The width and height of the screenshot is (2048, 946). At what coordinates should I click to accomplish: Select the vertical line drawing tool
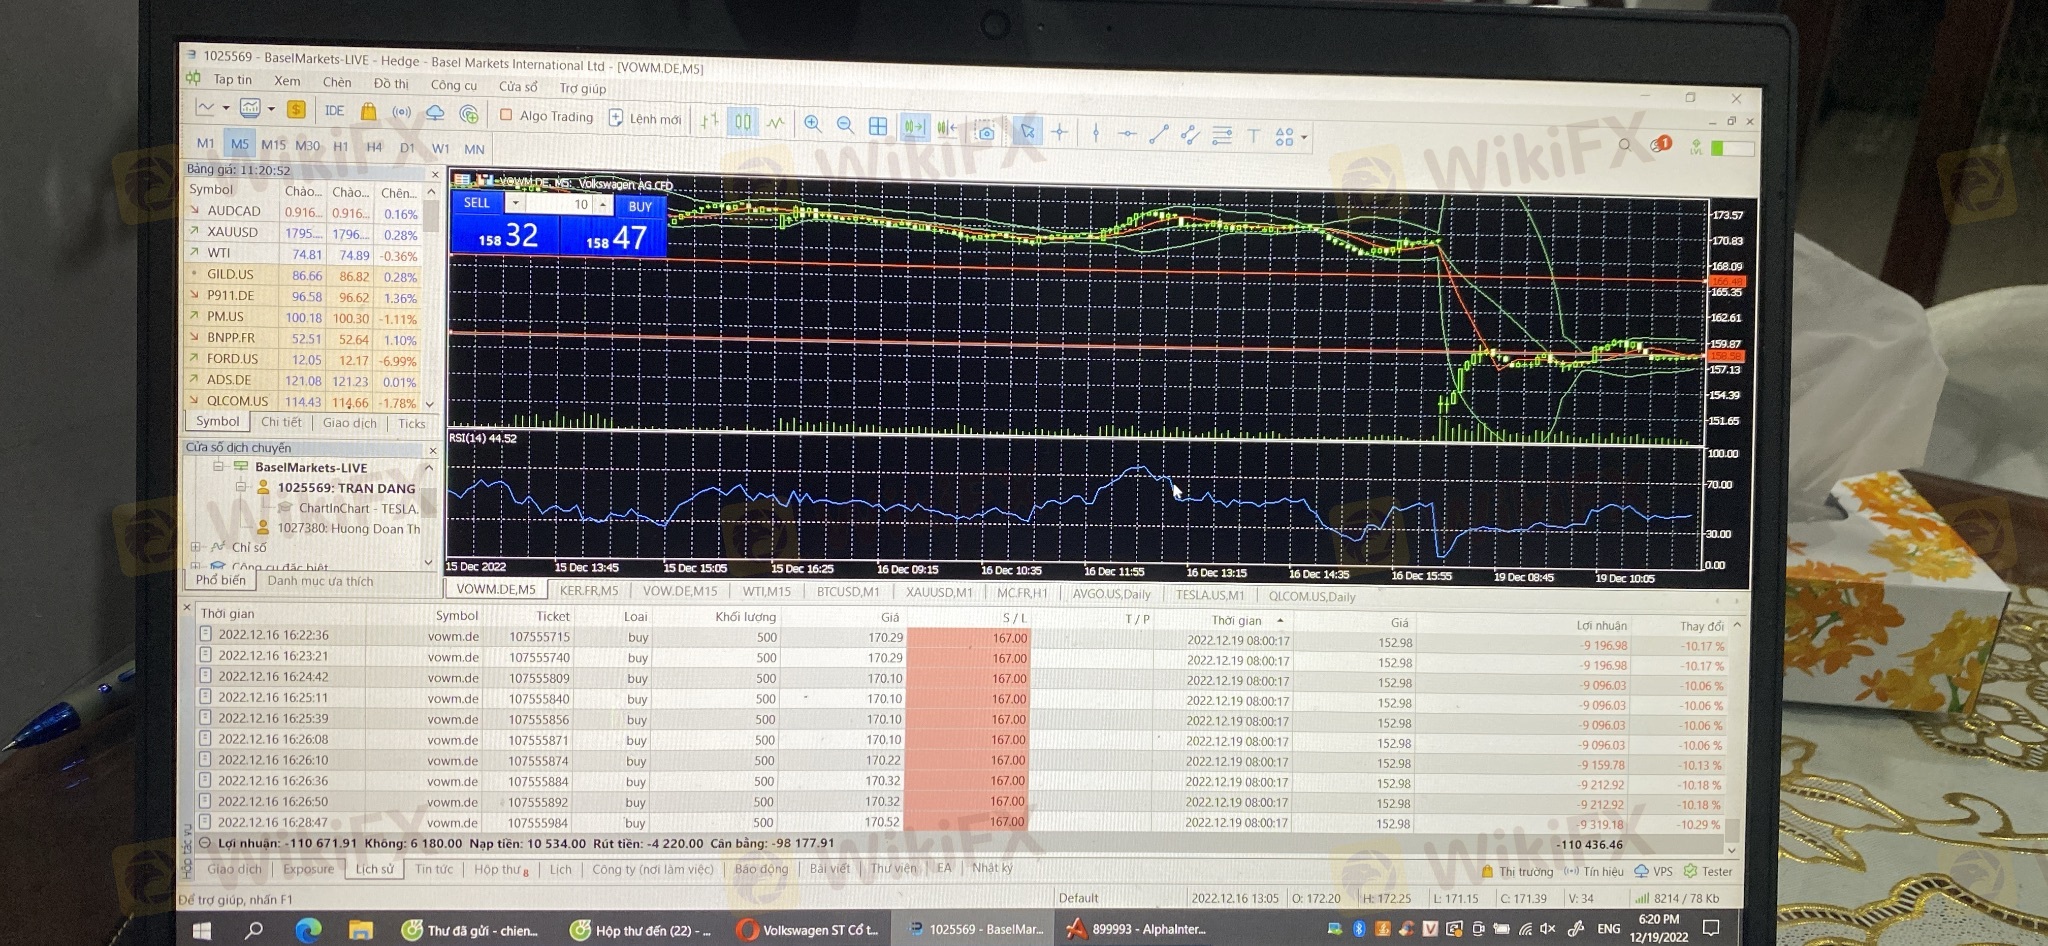(1096, 132)
